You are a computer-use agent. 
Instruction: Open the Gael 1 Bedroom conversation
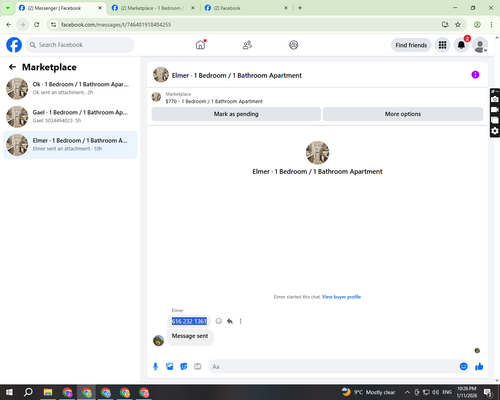tap(70, 117)
